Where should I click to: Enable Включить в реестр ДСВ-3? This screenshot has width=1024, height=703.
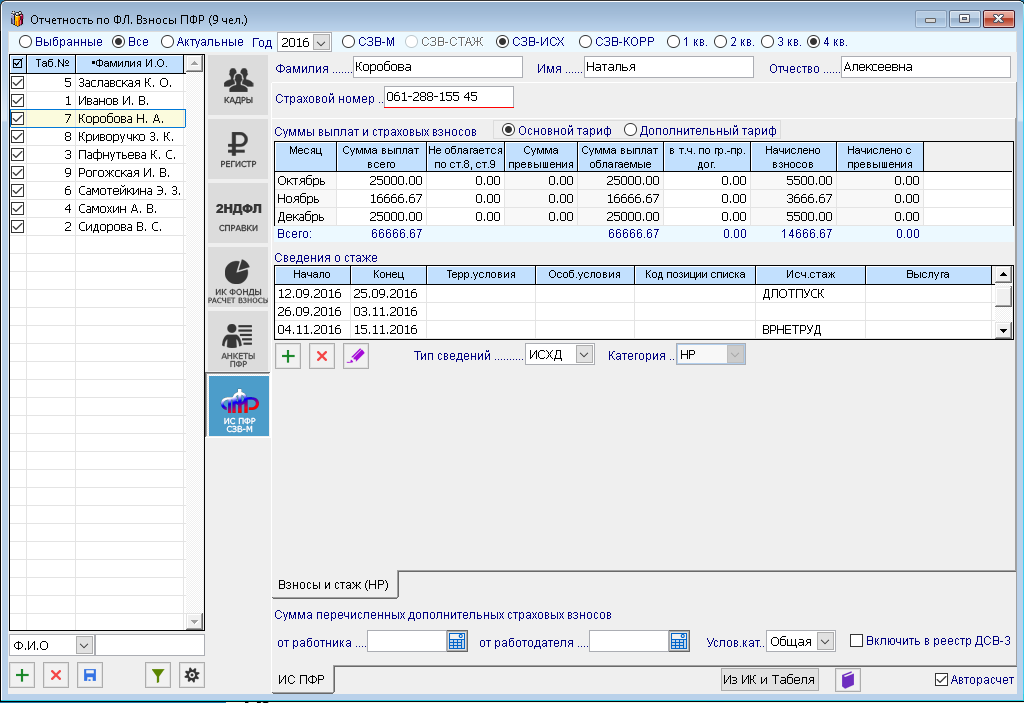point(856,640)
